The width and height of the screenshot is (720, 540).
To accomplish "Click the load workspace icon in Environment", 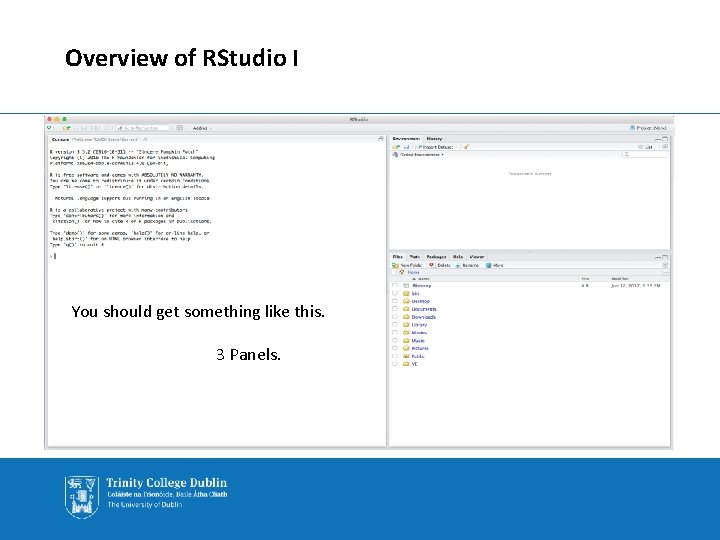I will [396, 147].
